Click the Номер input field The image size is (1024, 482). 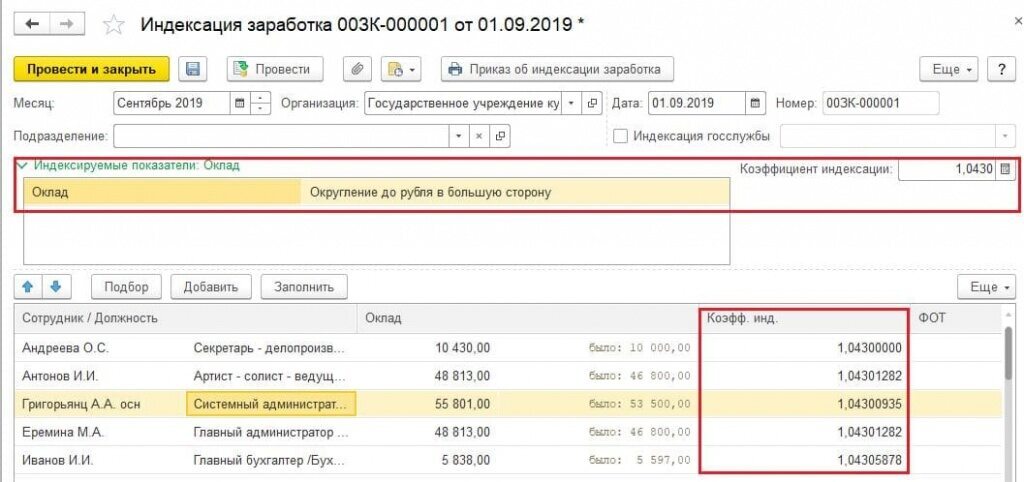click(880, 103)
